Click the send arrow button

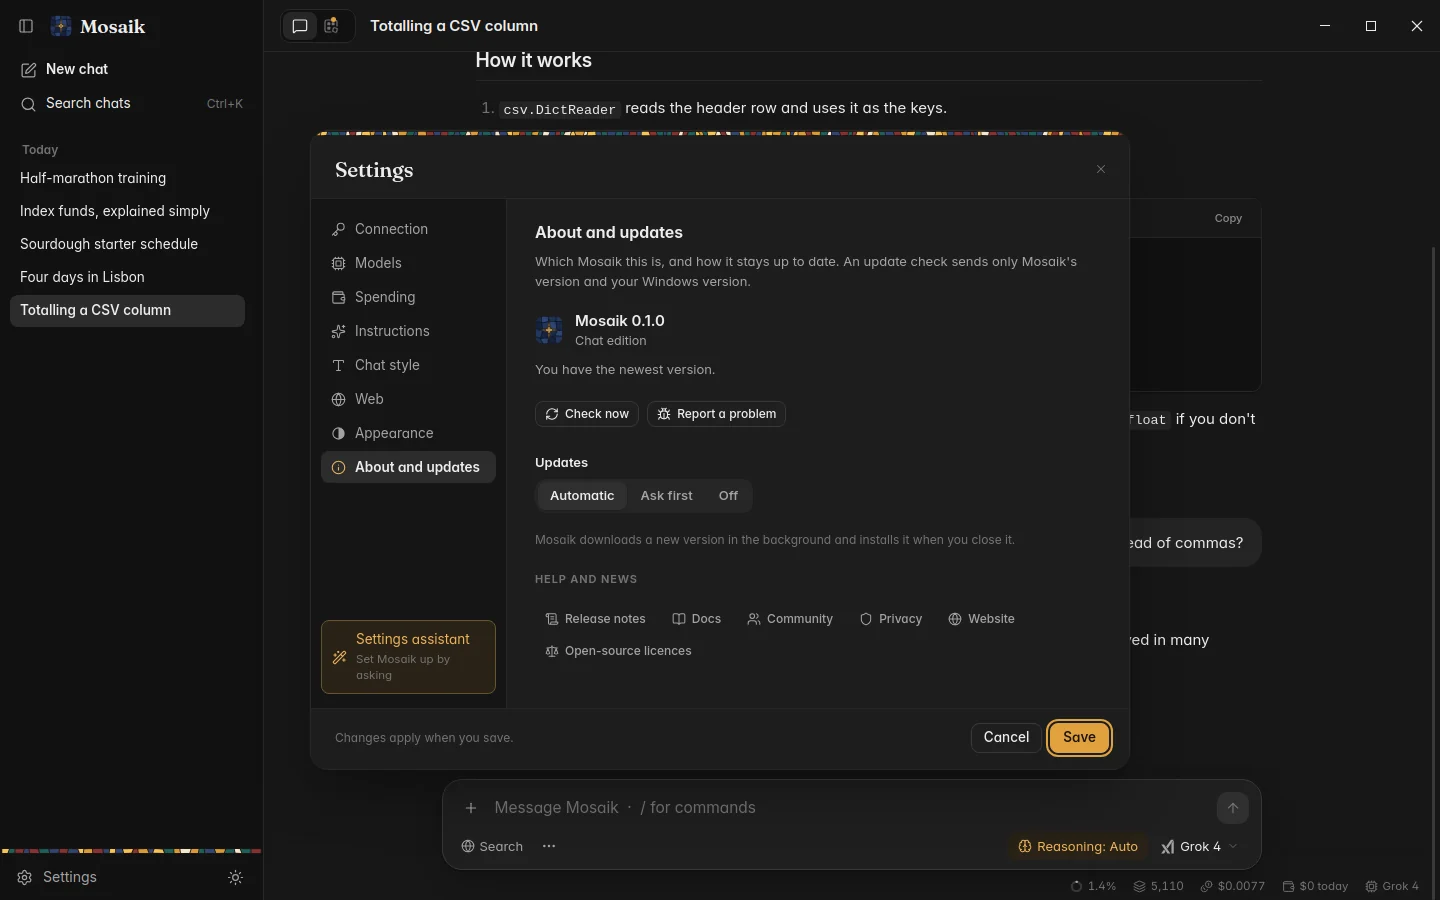tap(1233, 808)
